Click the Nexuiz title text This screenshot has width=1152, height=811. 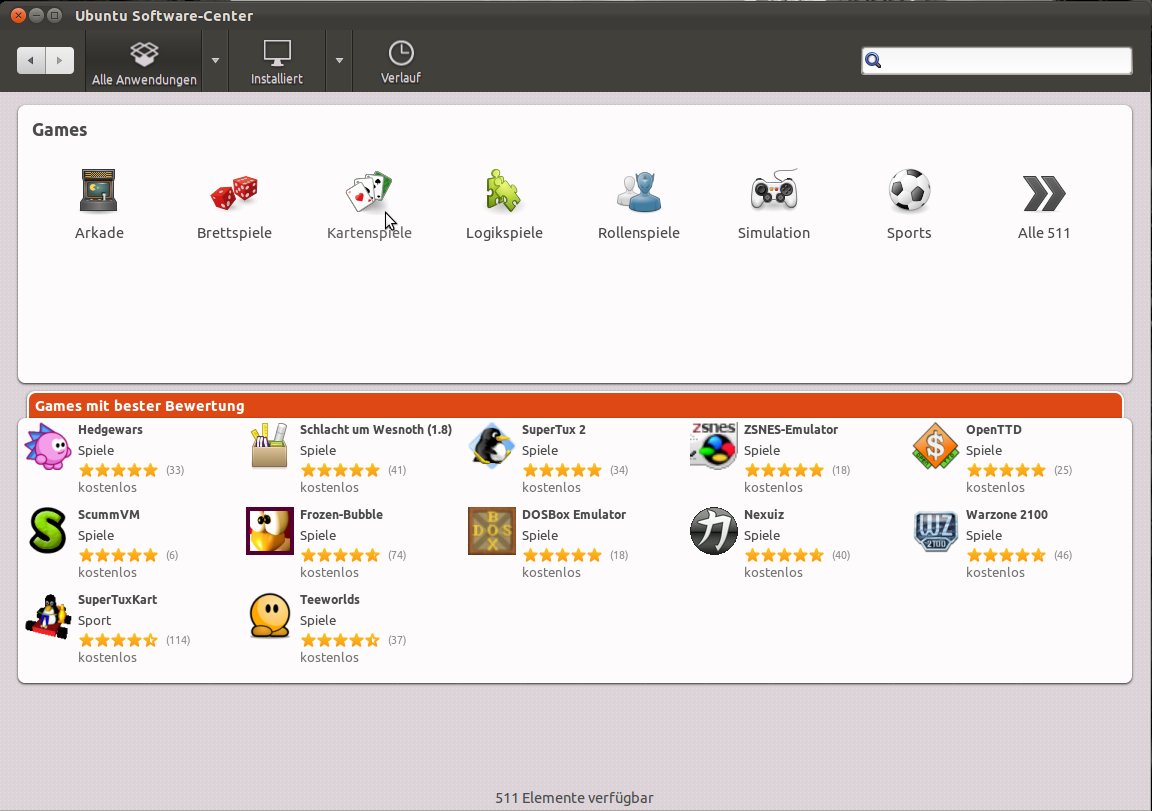click(763, 515)
